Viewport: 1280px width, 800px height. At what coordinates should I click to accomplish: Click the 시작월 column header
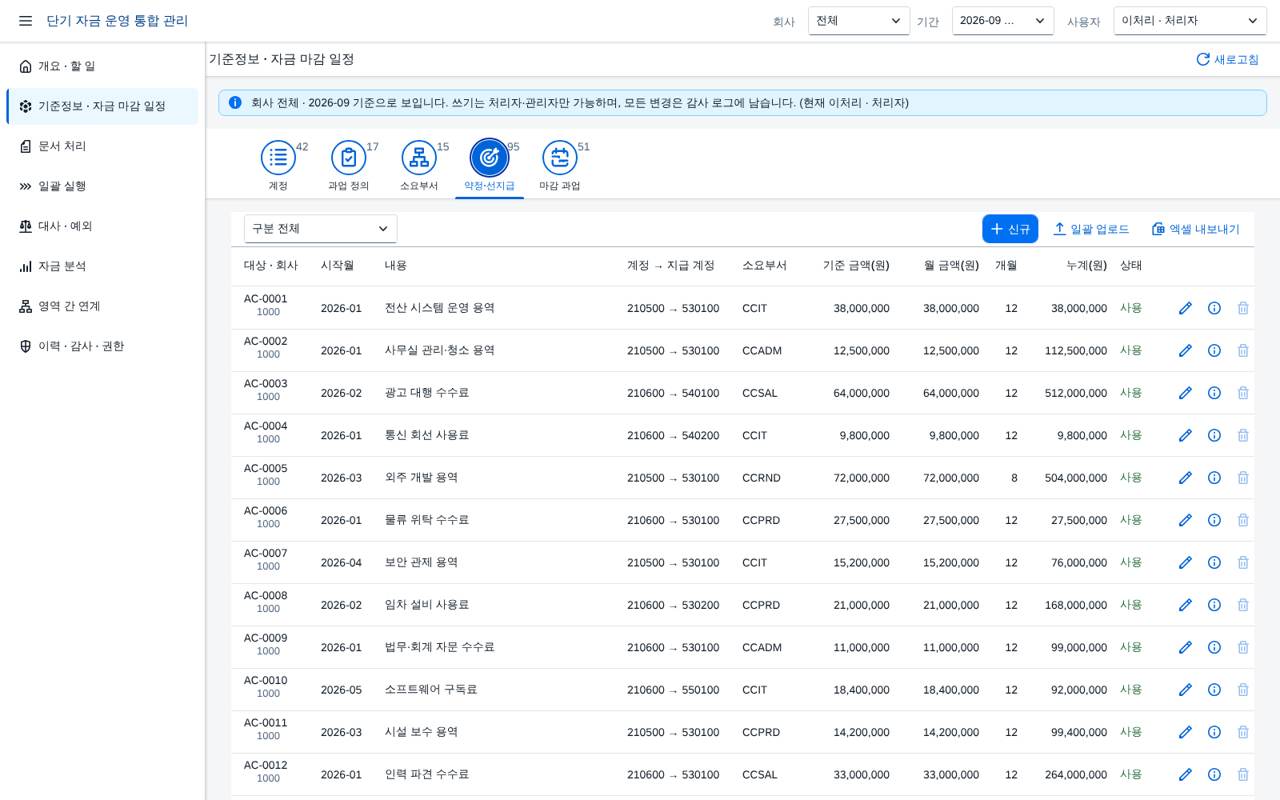[x=337, y=266]
